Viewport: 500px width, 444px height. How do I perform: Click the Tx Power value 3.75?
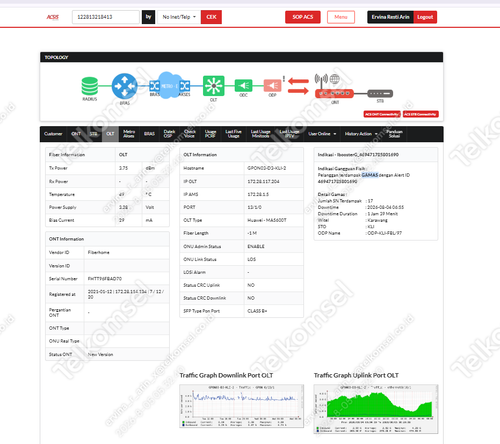(123, 168)
